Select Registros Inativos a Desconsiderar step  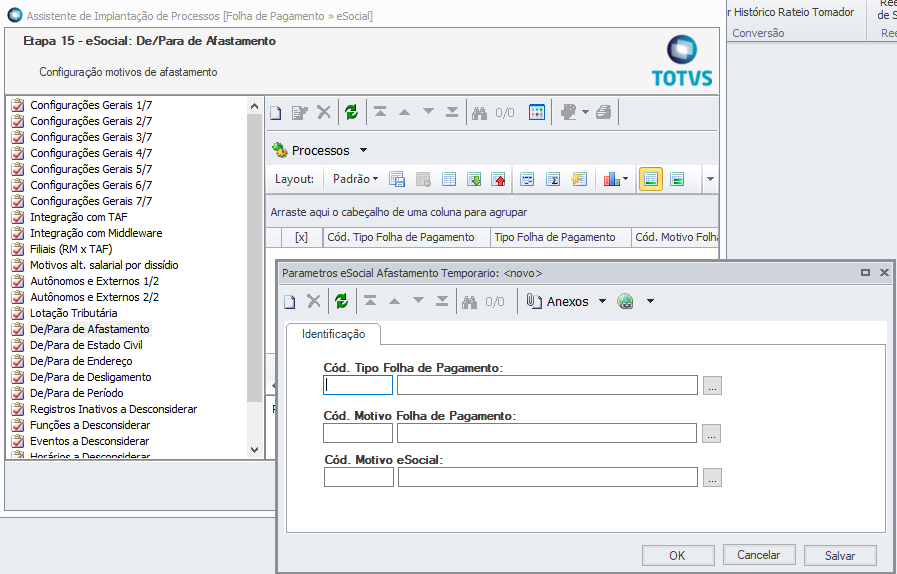[x=113, y=410]
